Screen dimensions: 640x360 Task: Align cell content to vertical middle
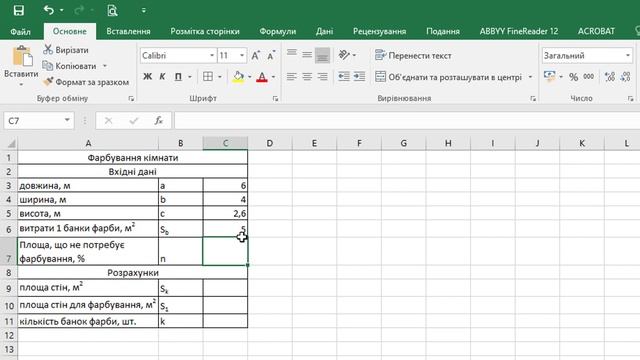click(307, 55)
